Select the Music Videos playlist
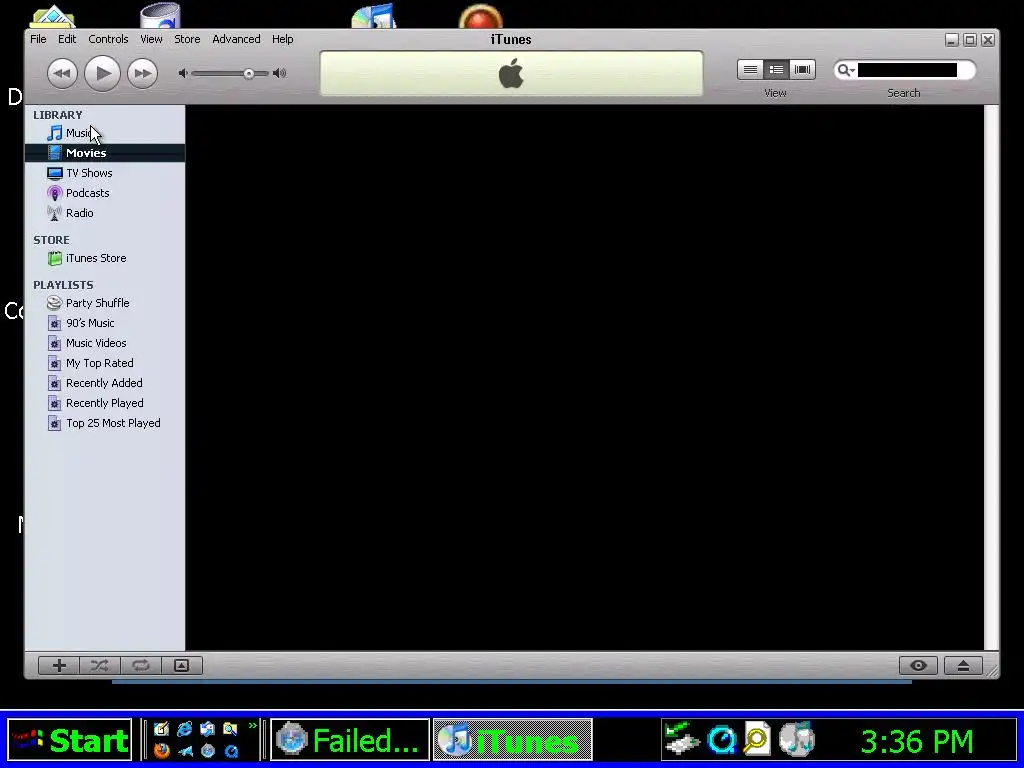1024x768 pixels. pyautogui.click(x=104, y=343)
